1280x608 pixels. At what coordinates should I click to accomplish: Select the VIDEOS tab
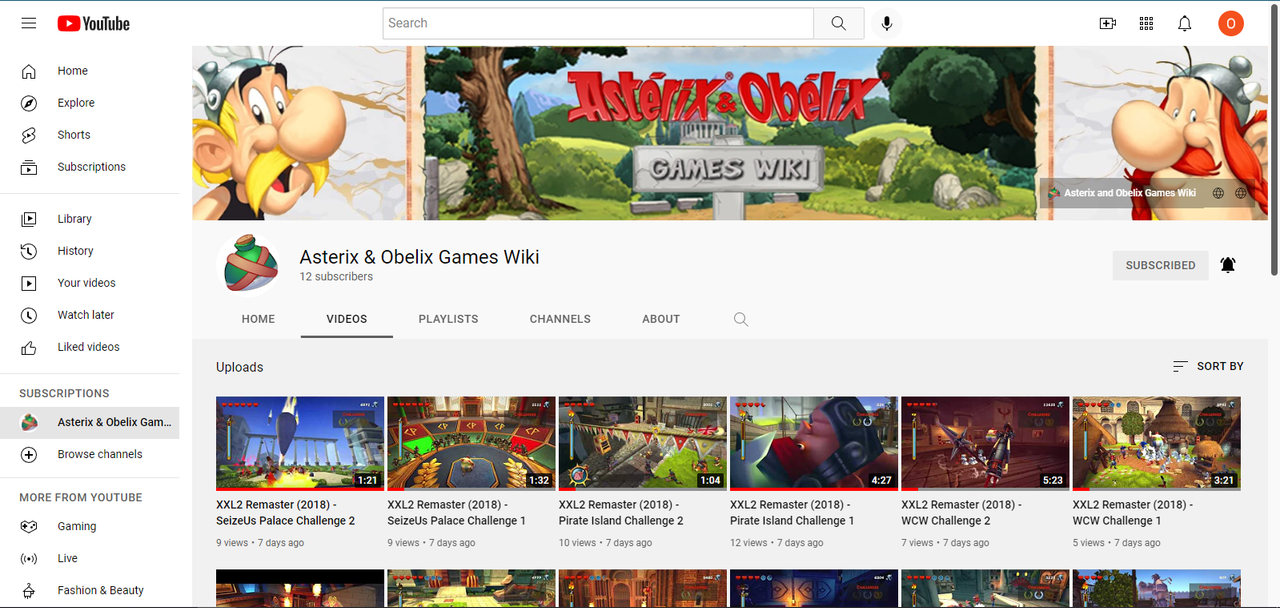(x=347, y=319)
